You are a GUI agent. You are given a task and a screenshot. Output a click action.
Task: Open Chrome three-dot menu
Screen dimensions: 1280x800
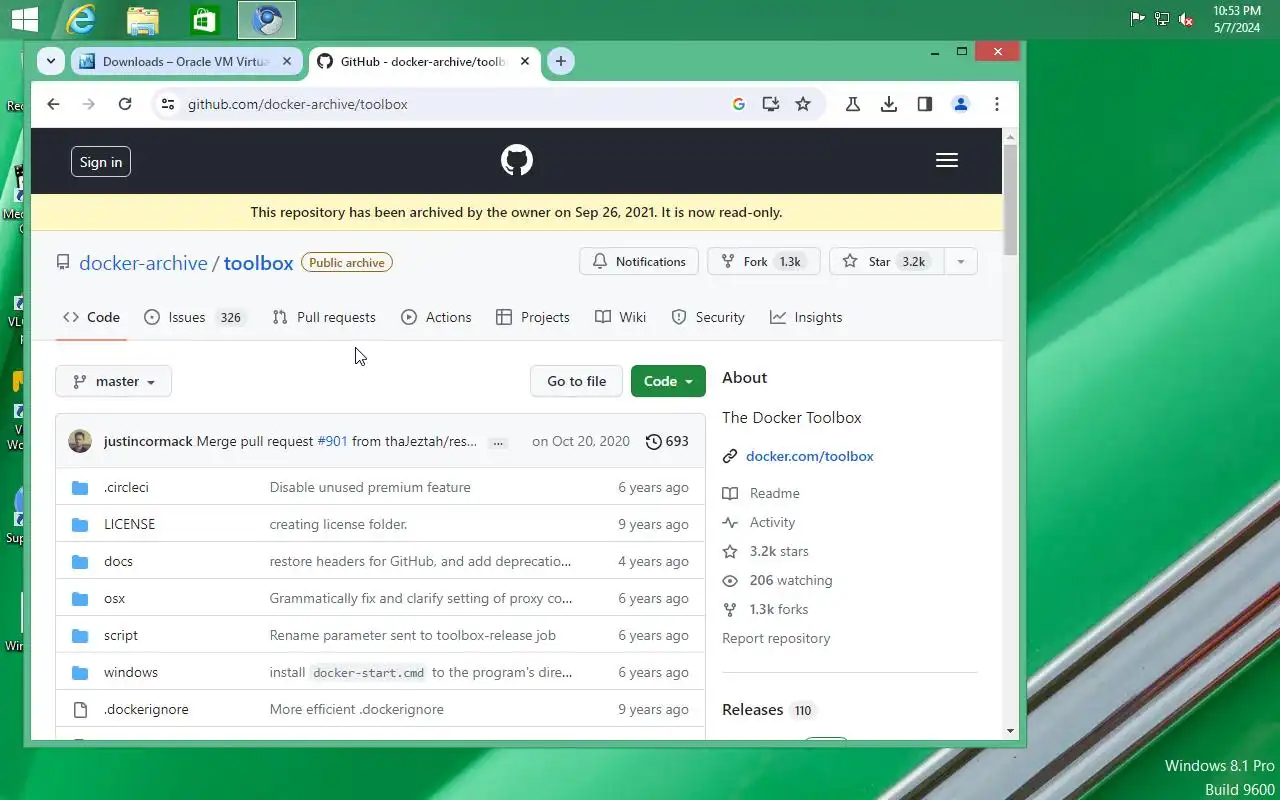click(997, 104)
